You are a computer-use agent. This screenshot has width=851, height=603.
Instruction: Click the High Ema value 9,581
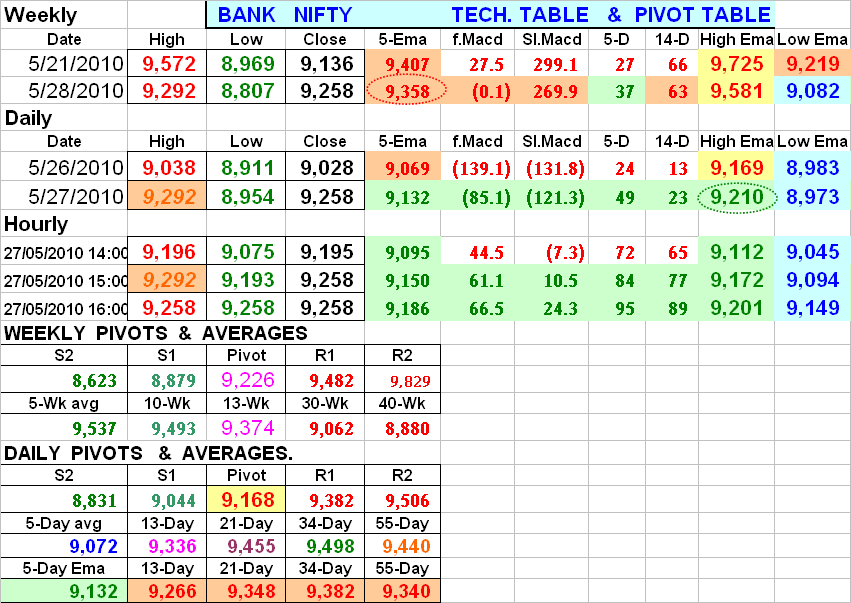736,91
